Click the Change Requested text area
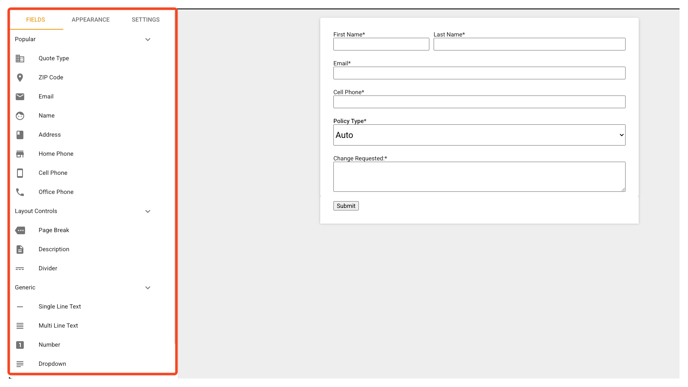 (x=479, y=177)
